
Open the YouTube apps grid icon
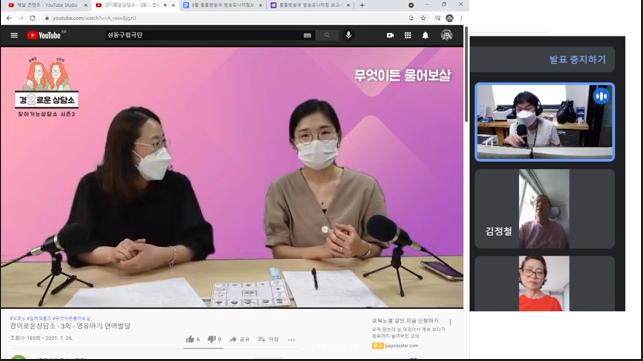pyautogui.click(x=408, y=35)
